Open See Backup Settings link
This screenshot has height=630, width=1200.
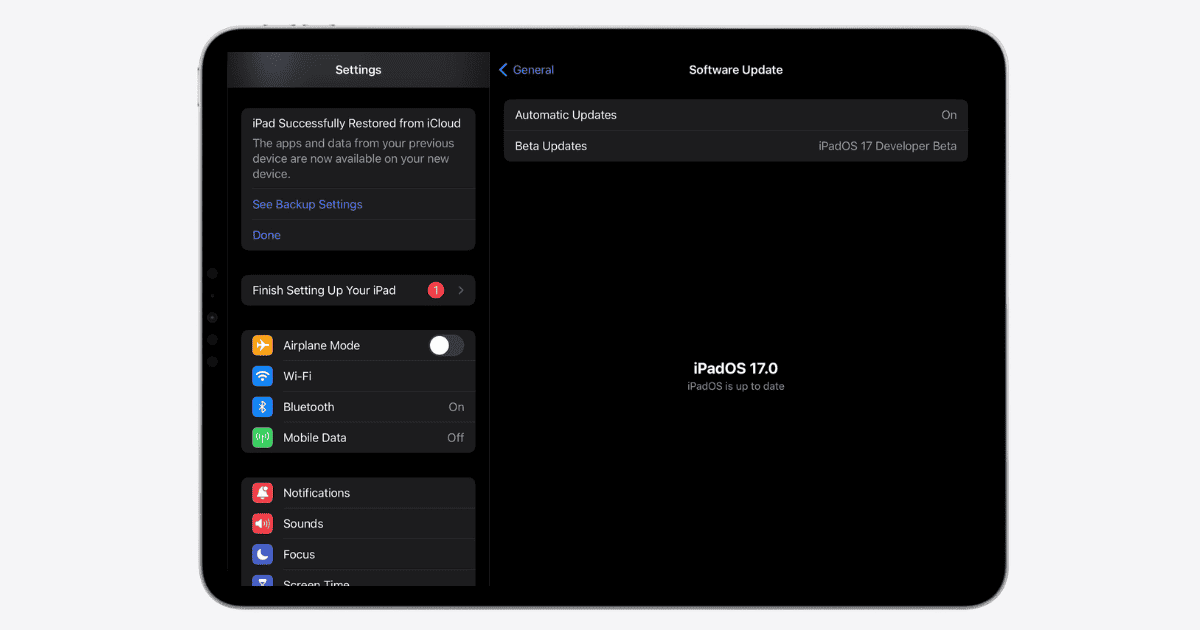(x=307, y=204)
